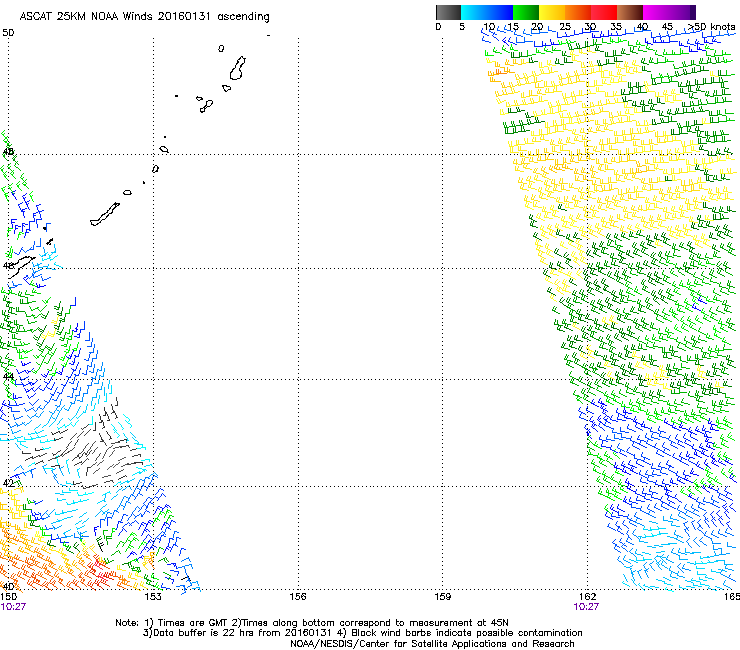Select the latitude label '42'
This screenshot has height=650, width=740.
point(8,483)
